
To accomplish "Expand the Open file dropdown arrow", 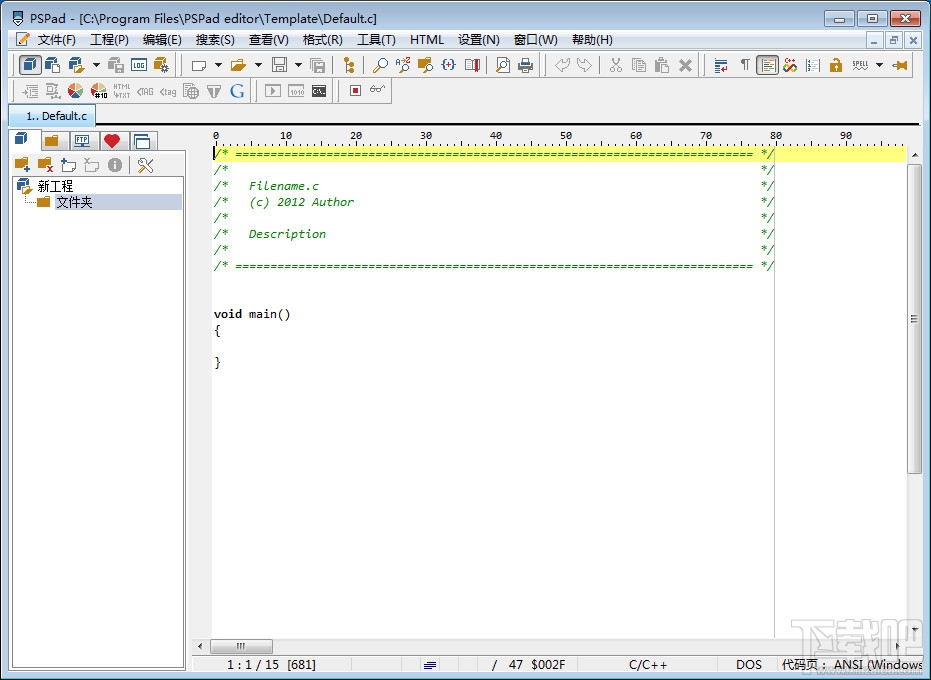I will 258,65.
